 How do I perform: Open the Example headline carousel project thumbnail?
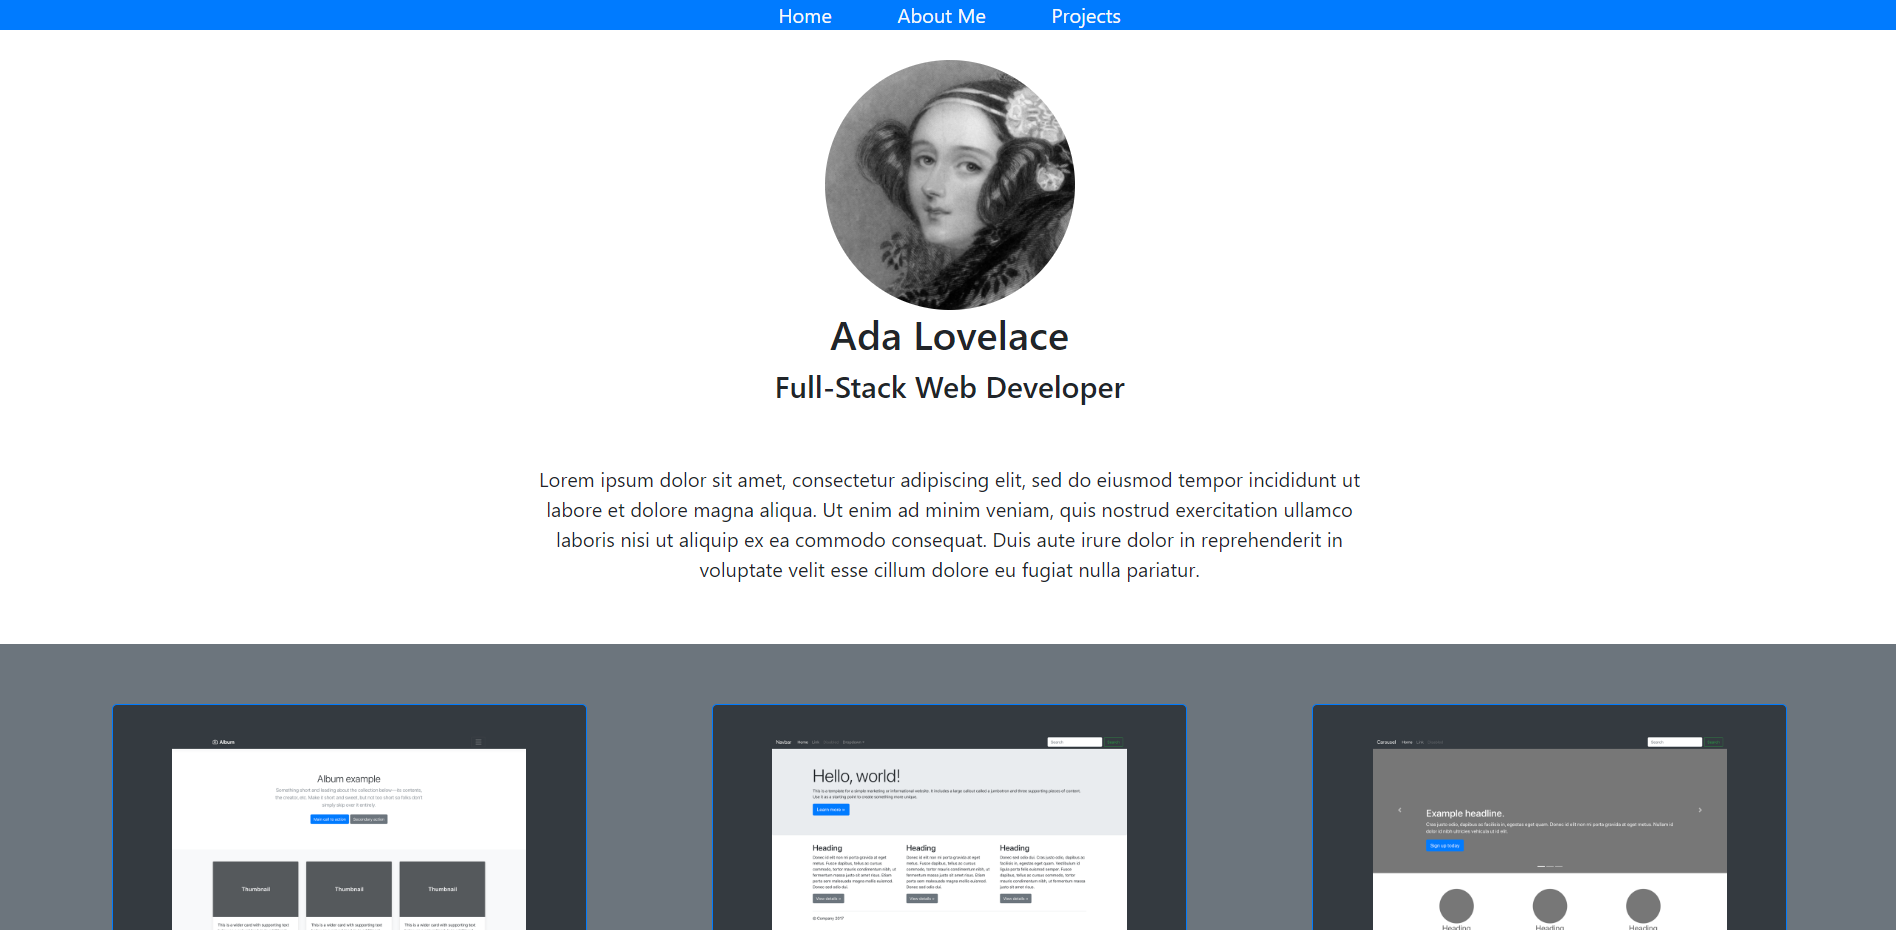pos(1549,818)
